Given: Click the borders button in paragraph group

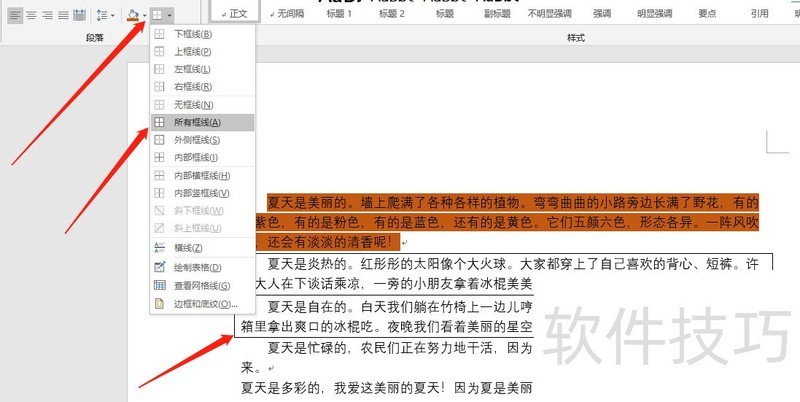Looking at the screenshot, I should pos(158,16).
